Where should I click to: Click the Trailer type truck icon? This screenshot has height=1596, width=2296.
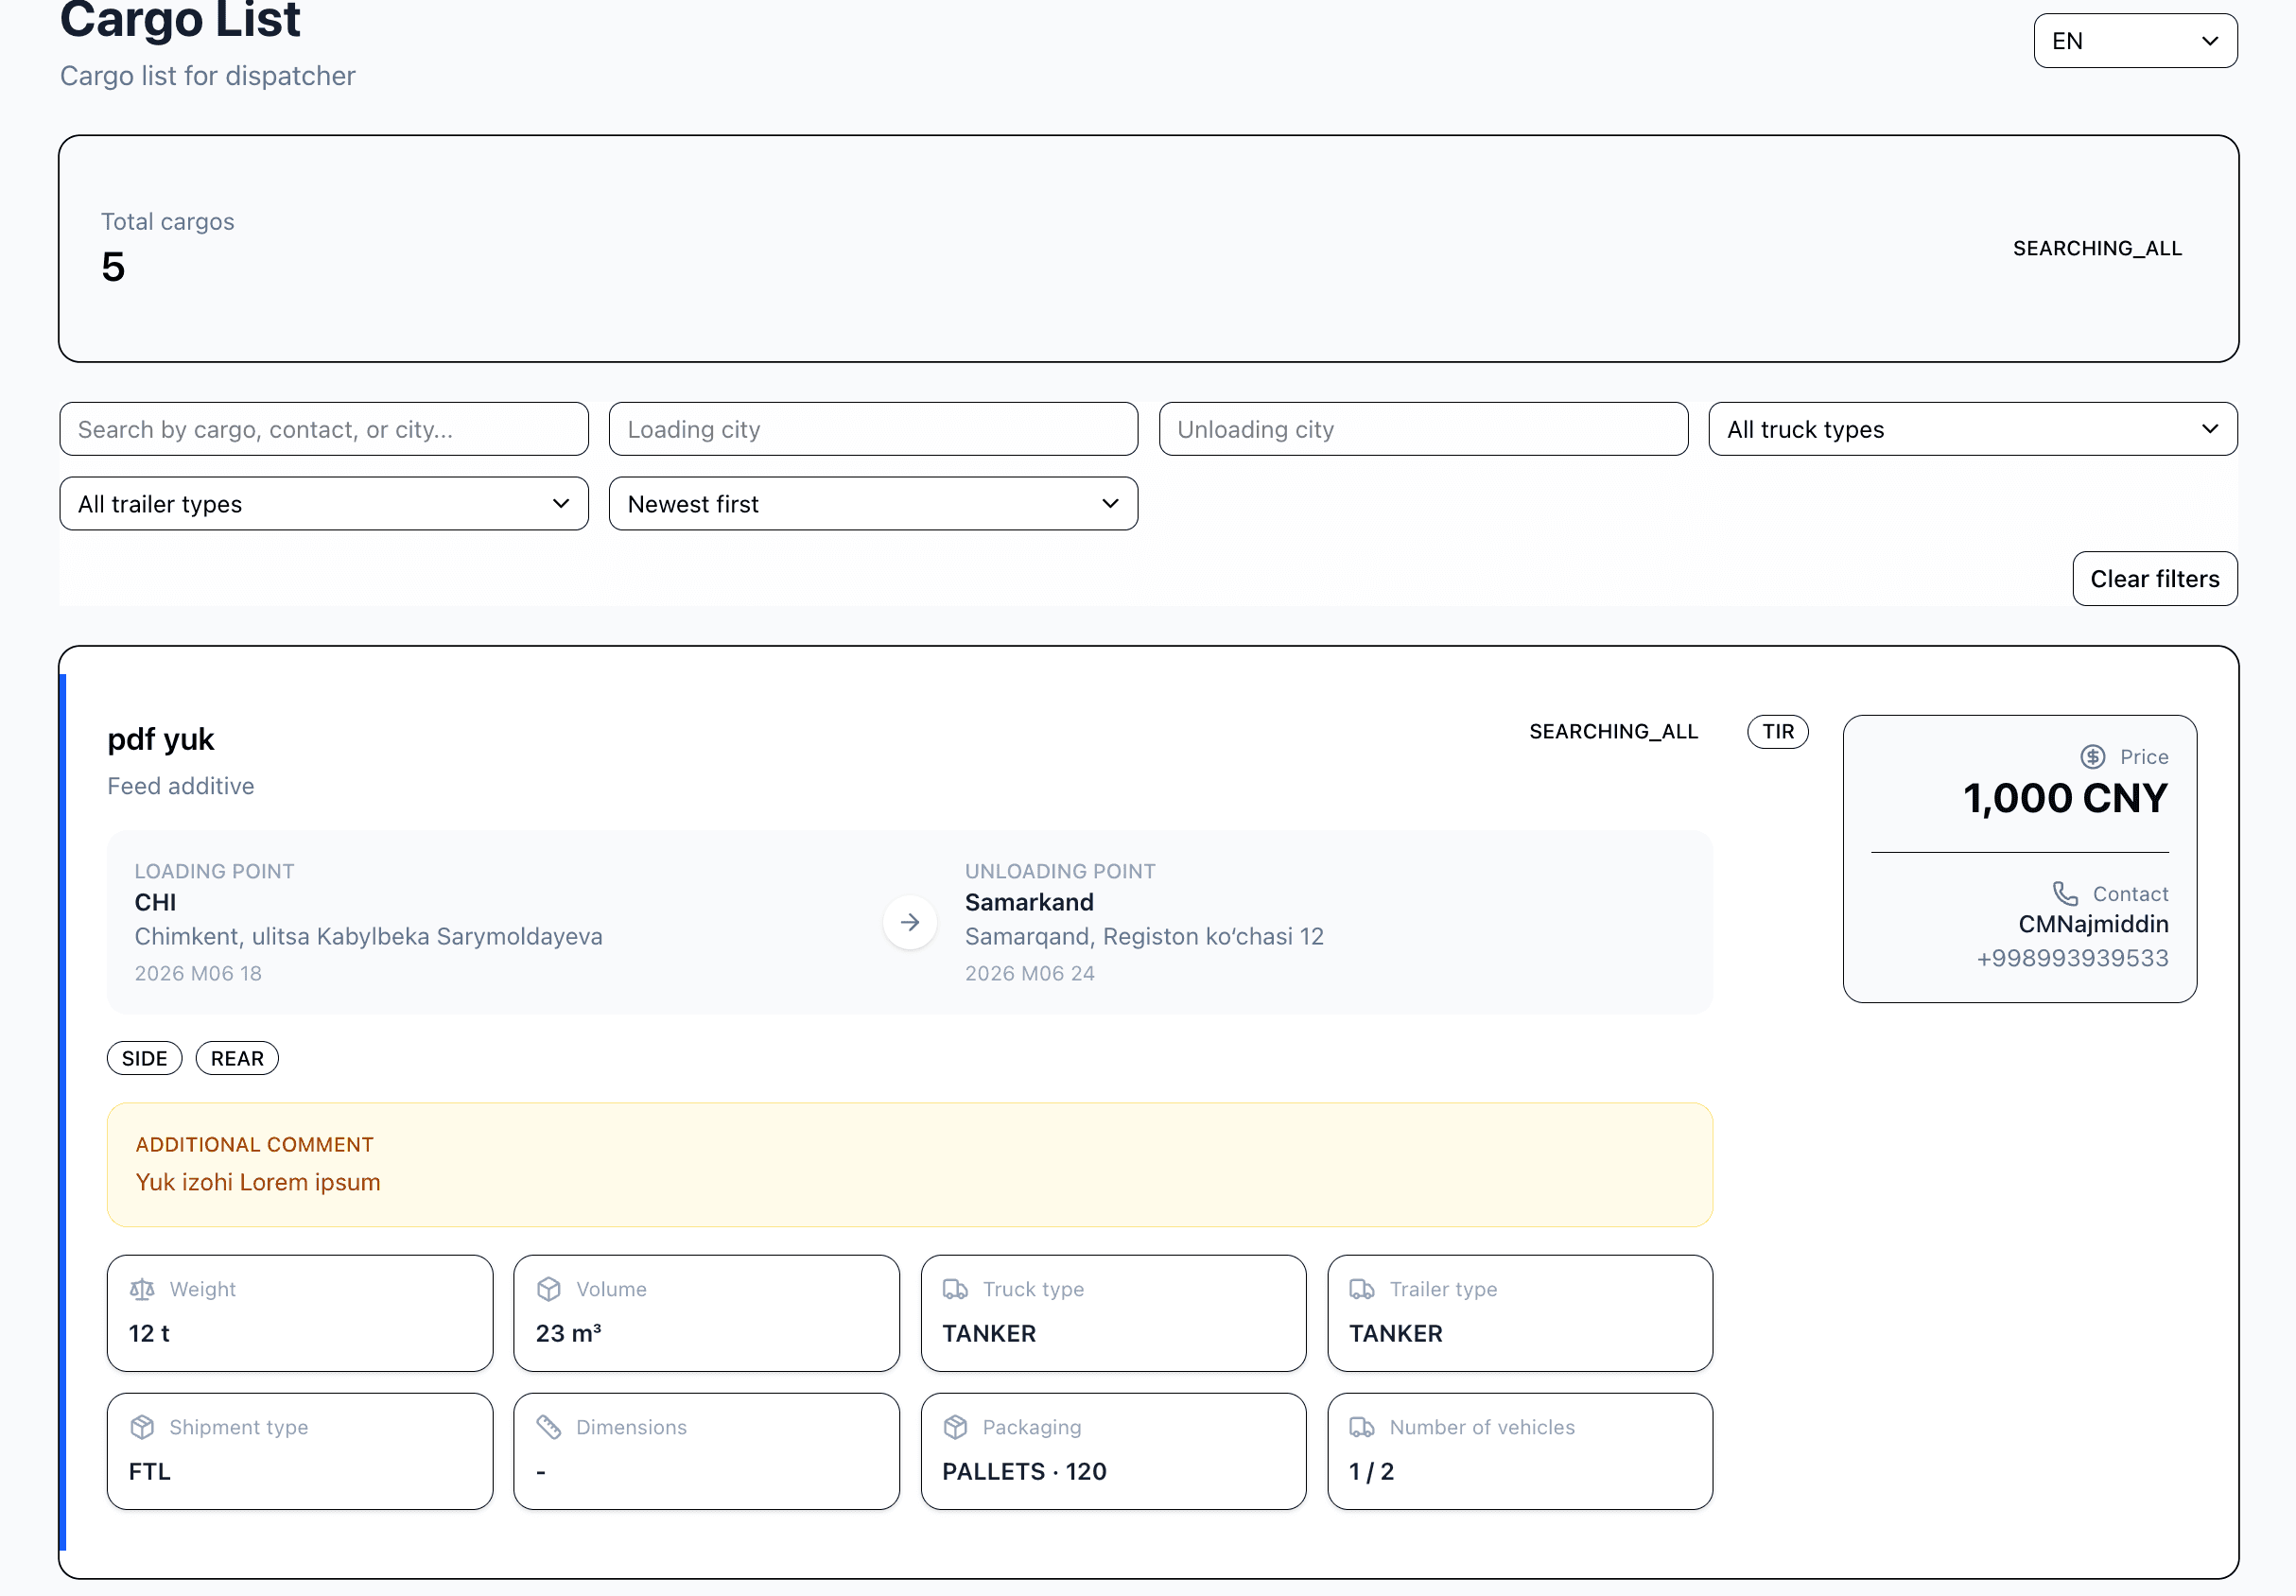(1362, 1289)
